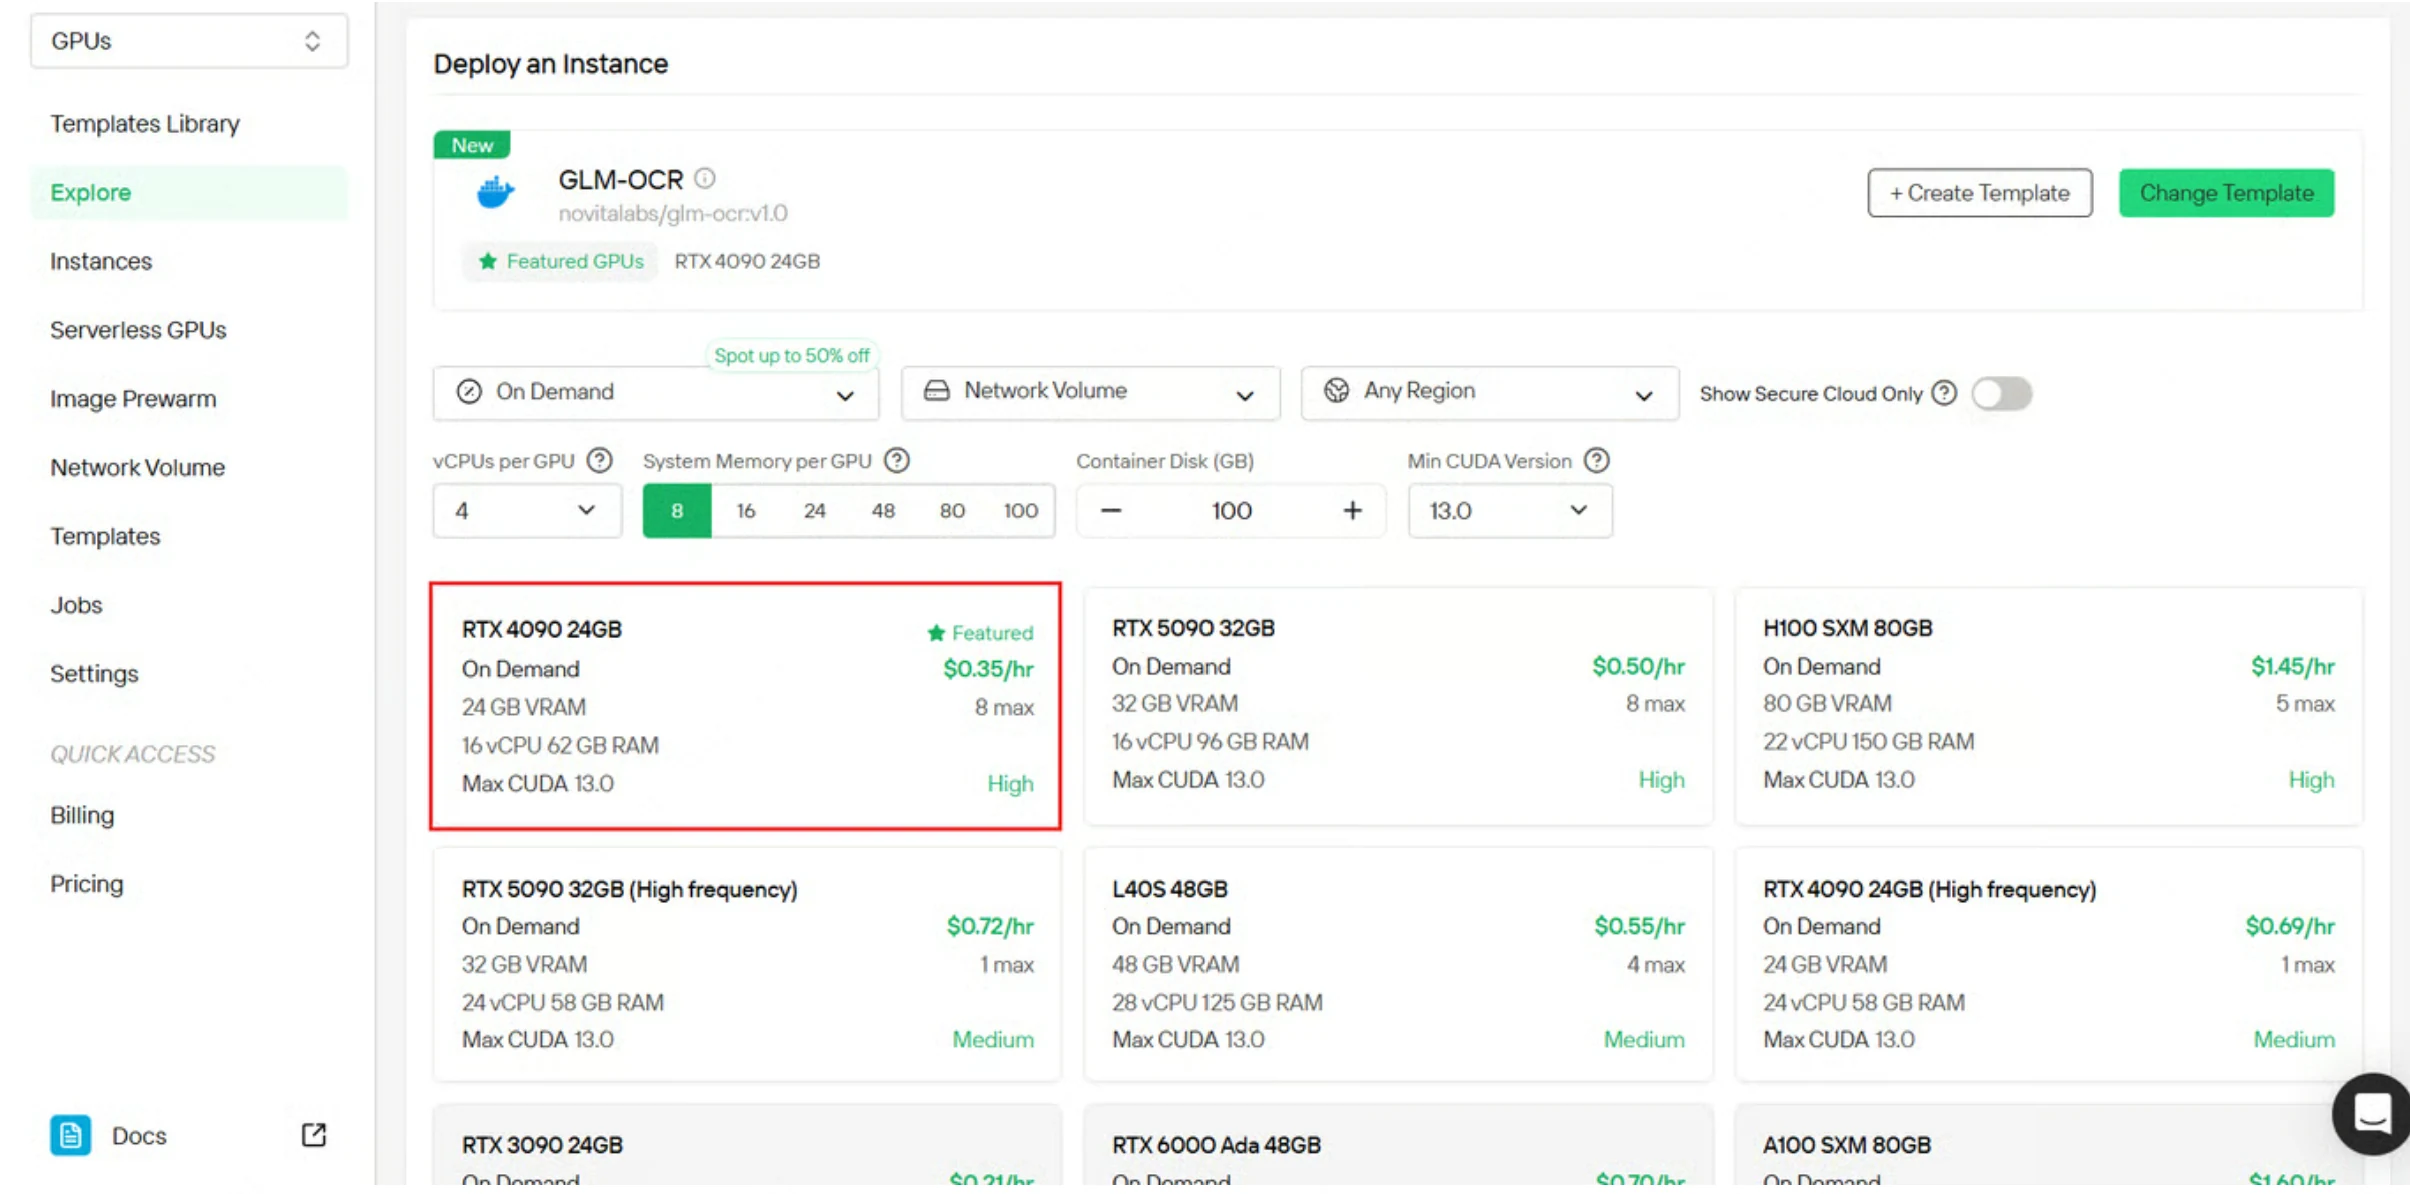Click the Min CUDA Version help icon
Screen dimensions: 2410x1194
[x=1597, y=460]
